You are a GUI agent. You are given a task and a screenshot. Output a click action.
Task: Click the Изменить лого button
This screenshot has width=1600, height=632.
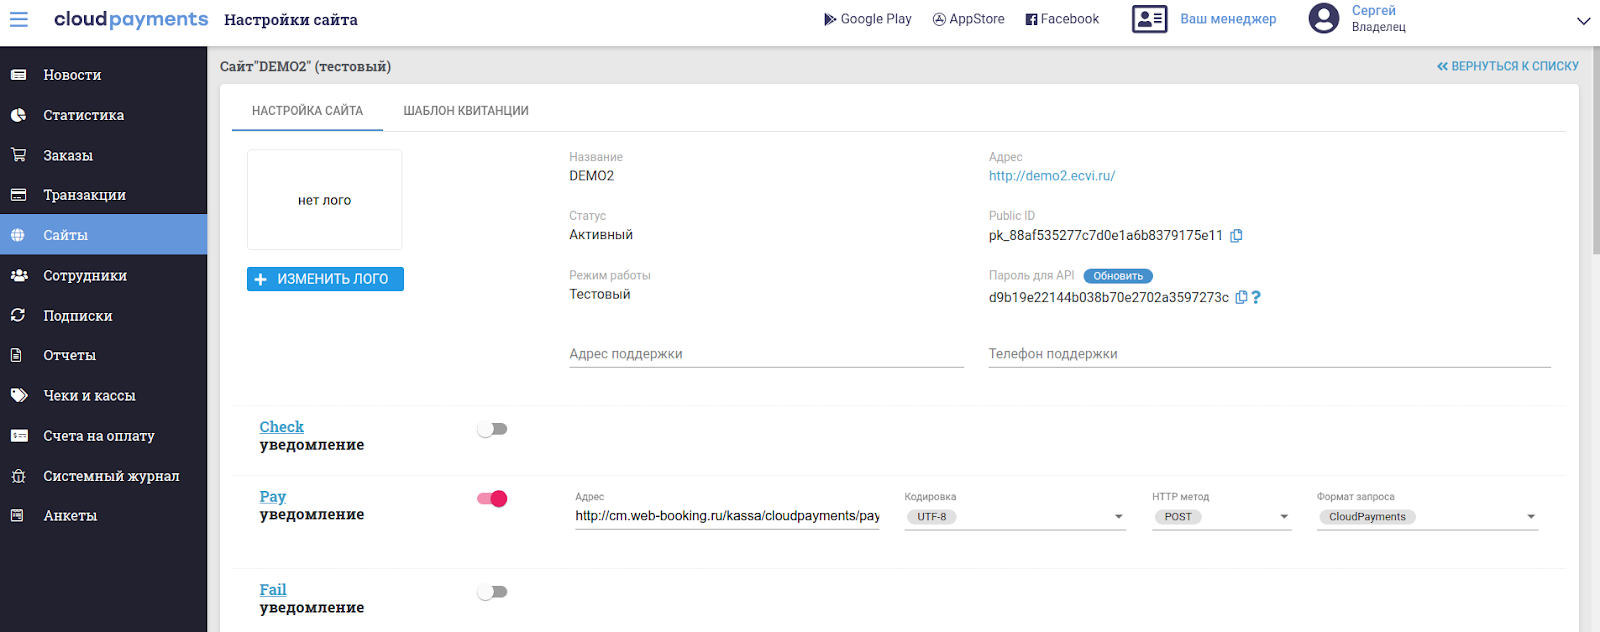pyautogui.click(x=325, y=279)
